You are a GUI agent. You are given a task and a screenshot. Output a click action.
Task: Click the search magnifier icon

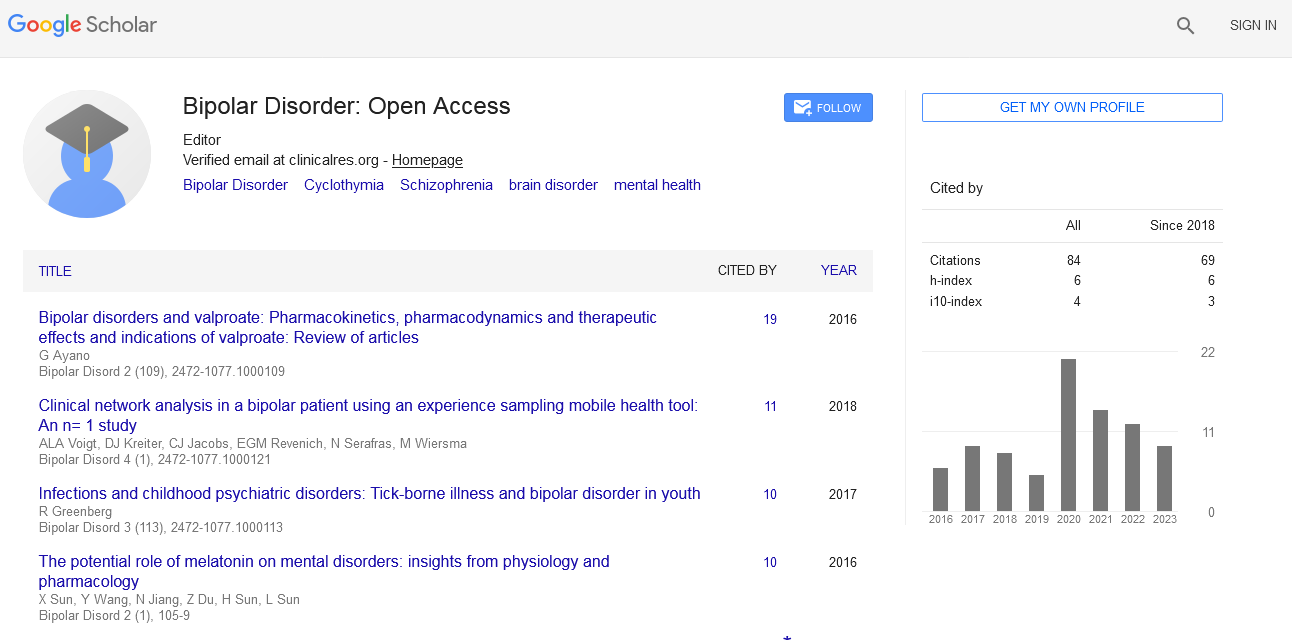click(1185, 26)
